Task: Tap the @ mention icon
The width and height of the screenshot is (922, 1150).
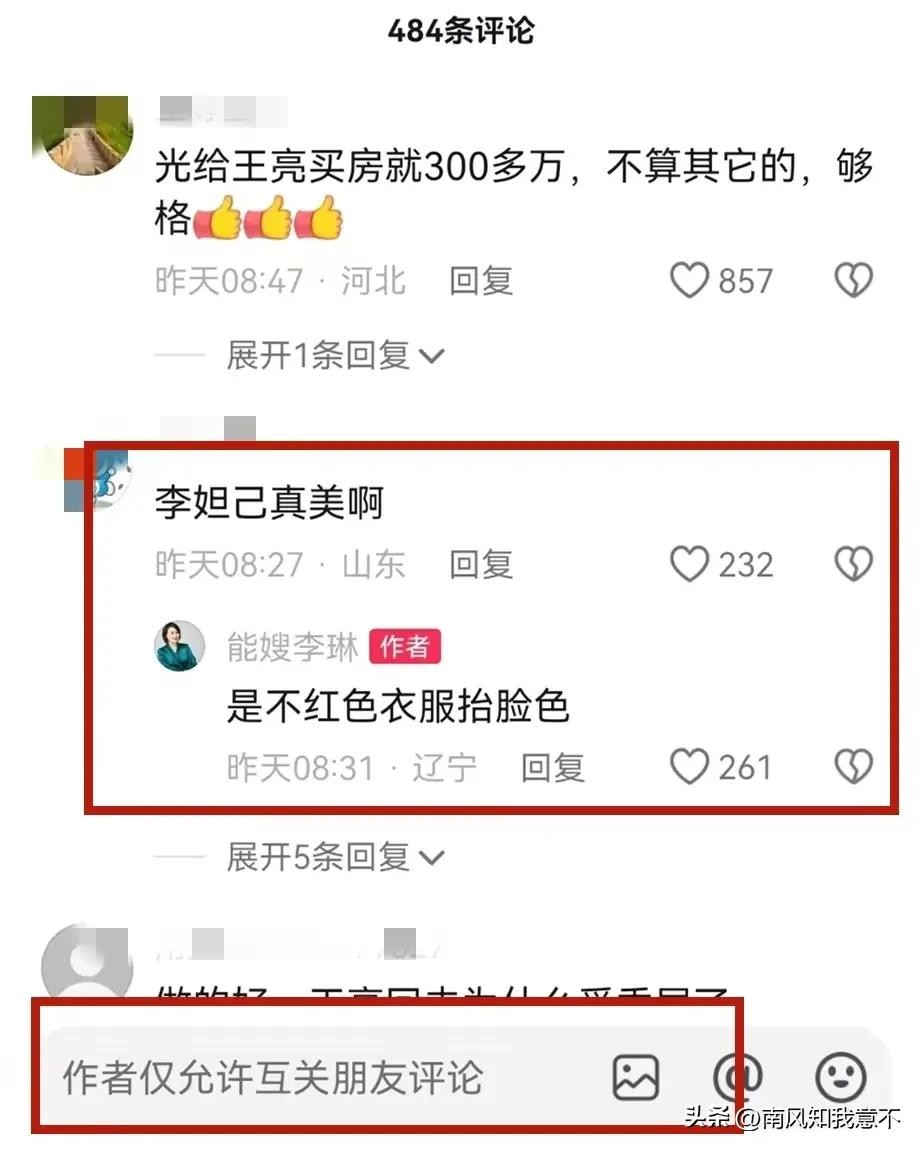Action: [737, 1077]
